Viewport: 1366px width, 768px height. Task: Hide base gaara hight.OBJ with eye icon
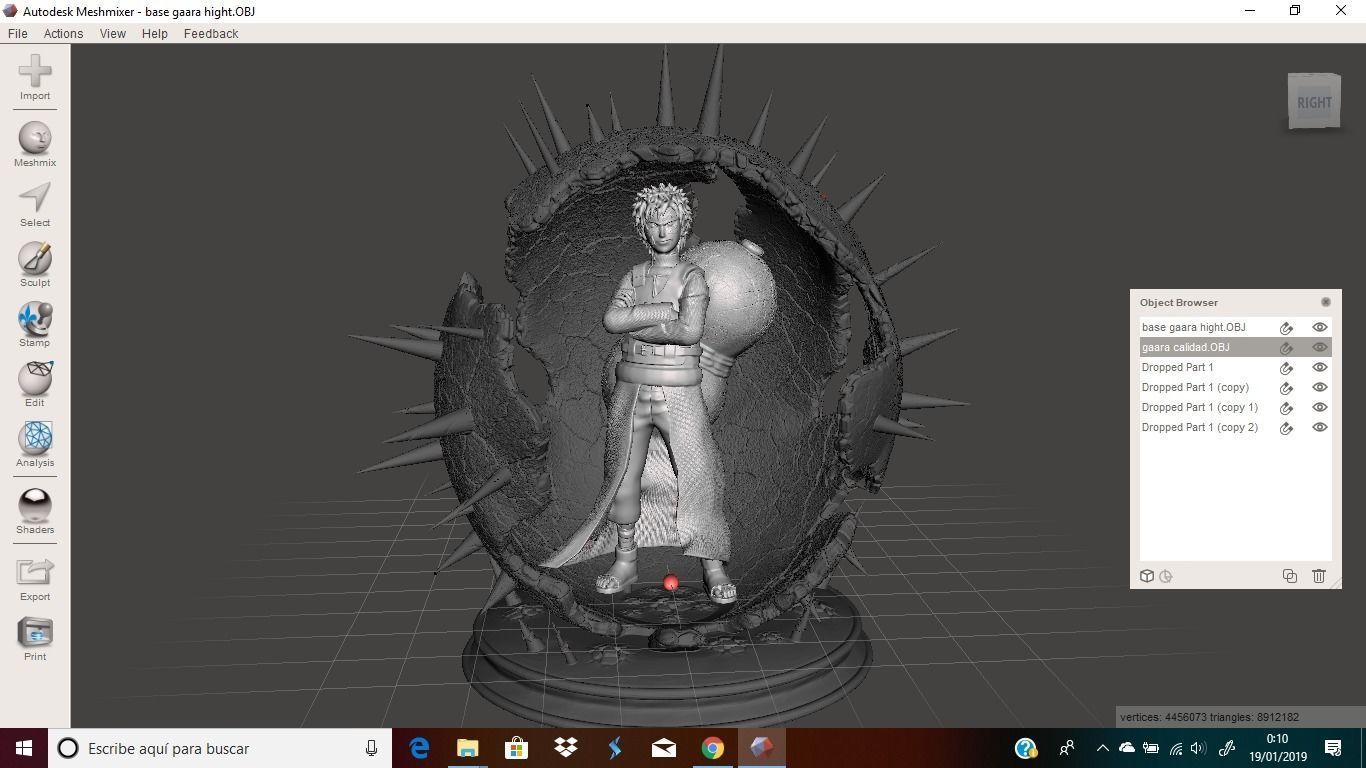coord(1320,327)
